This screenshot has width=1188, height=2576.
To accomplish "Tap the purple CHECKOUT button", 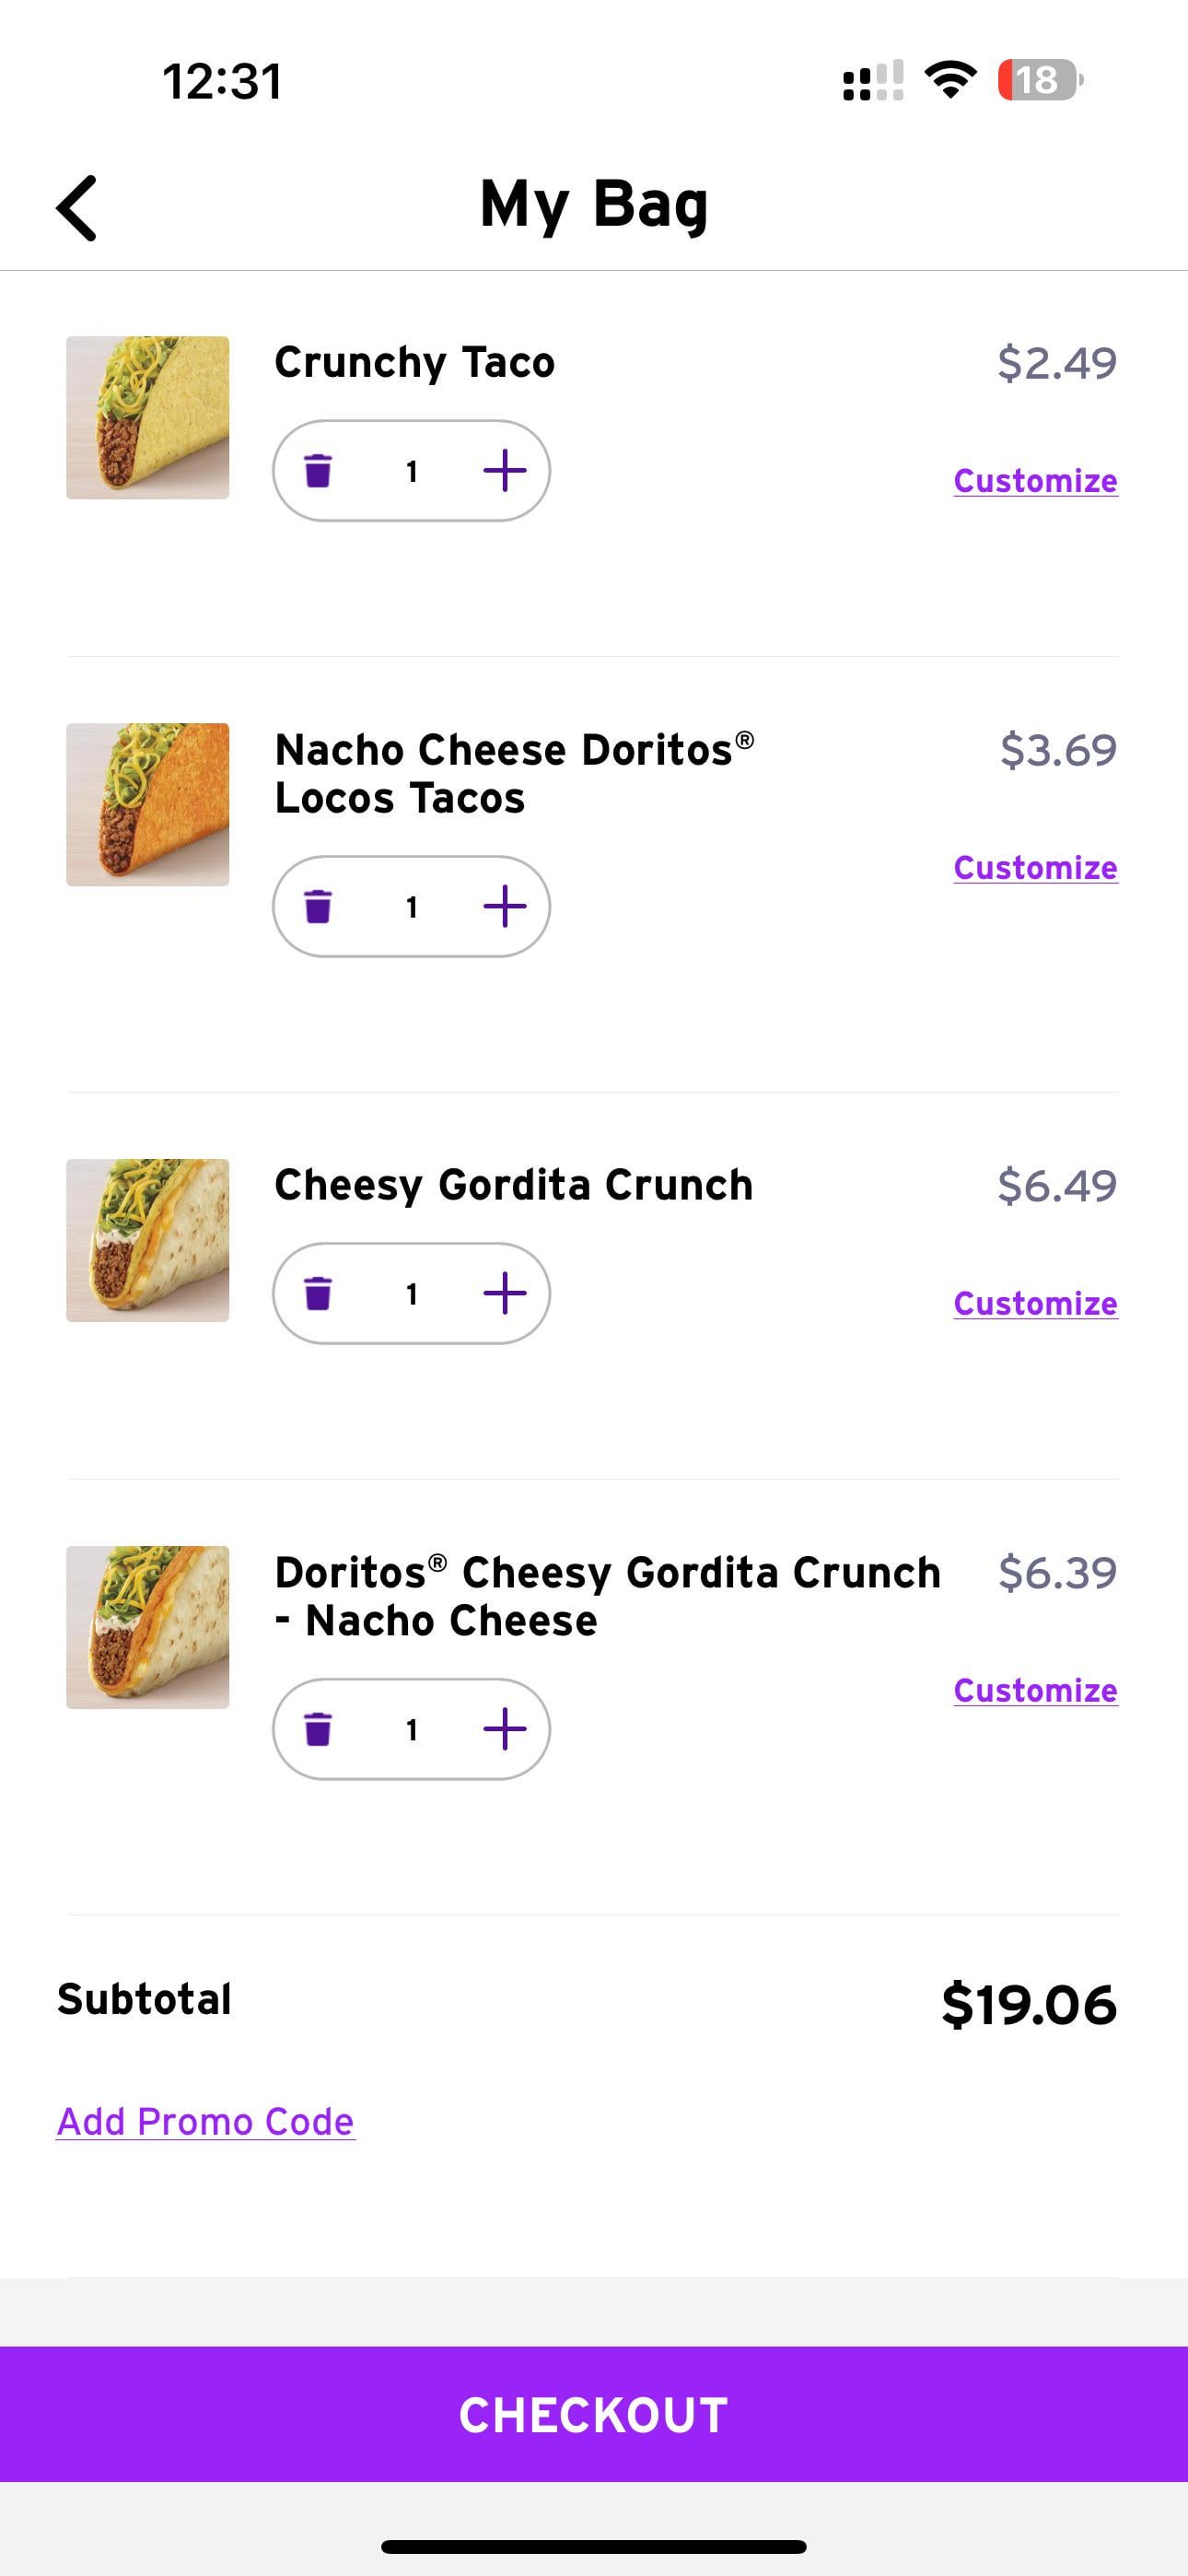I will coord(594,2414).
